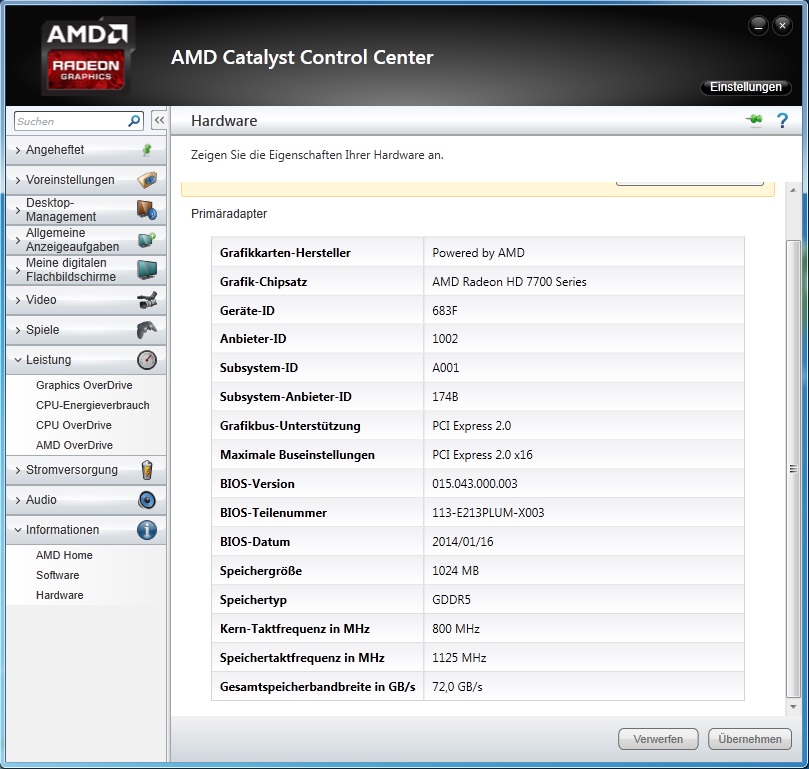Open the Software information page

(x=57, y=575)
